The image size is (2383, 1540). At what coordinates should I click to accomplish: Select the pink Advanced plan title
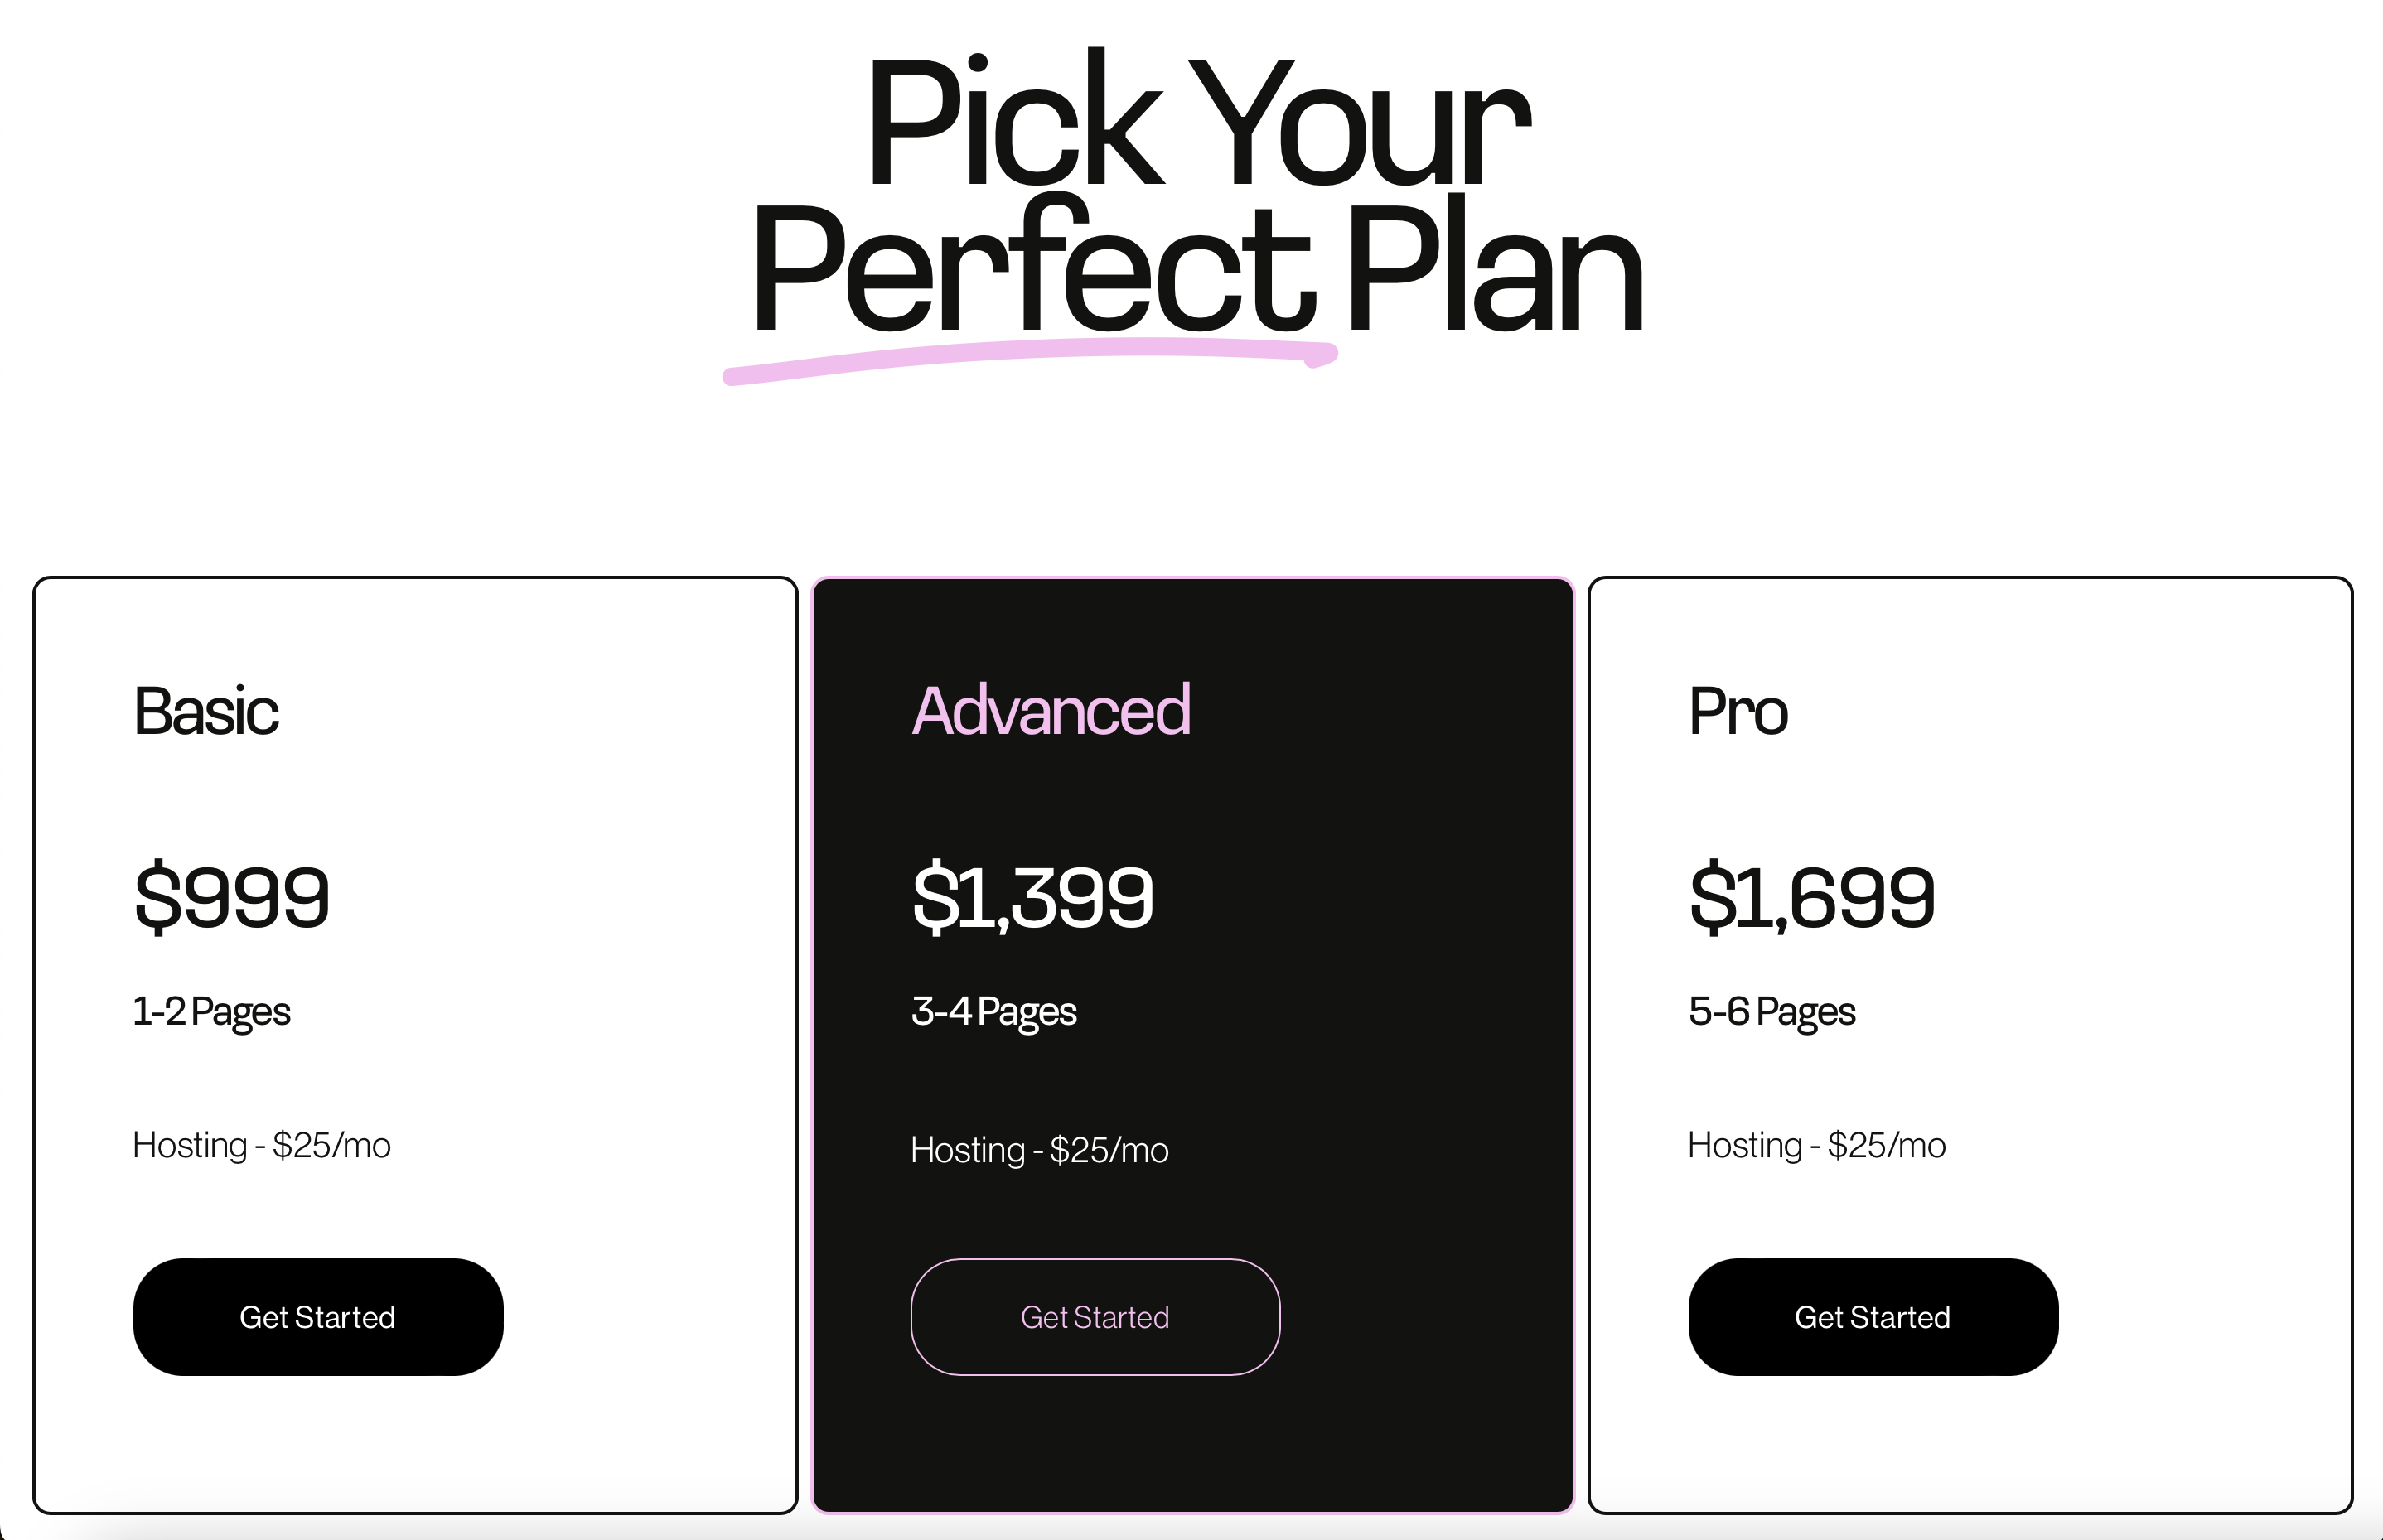(1051, 711)
